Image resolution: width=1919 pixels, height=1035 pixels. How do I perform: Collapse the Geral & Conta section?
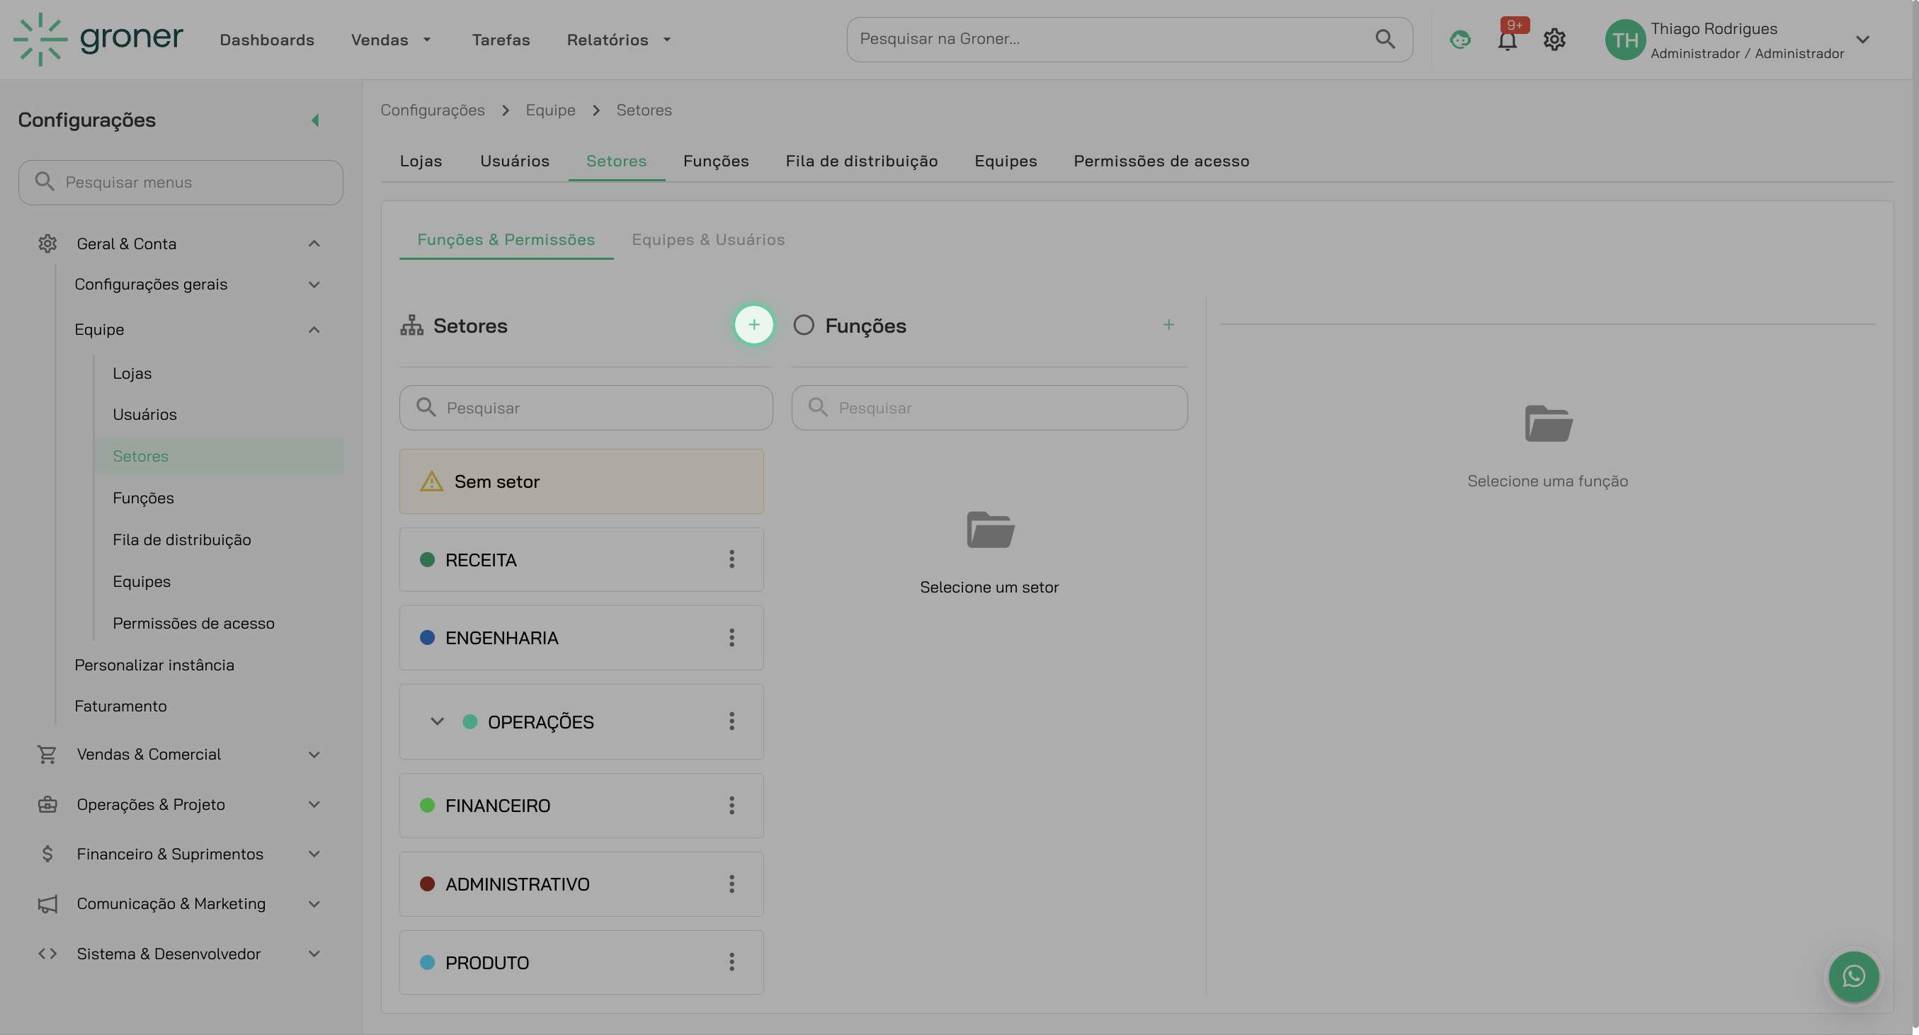[313, 243]
